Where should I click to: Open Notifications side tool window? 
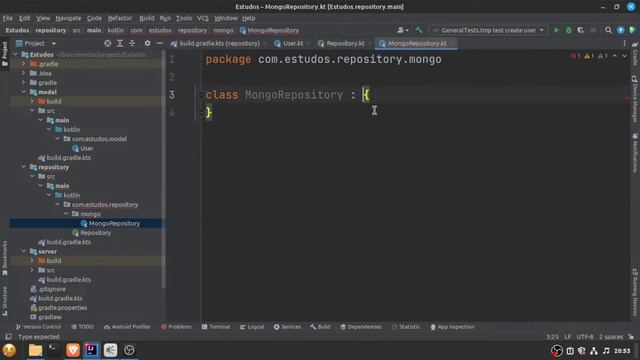point(635,153)
